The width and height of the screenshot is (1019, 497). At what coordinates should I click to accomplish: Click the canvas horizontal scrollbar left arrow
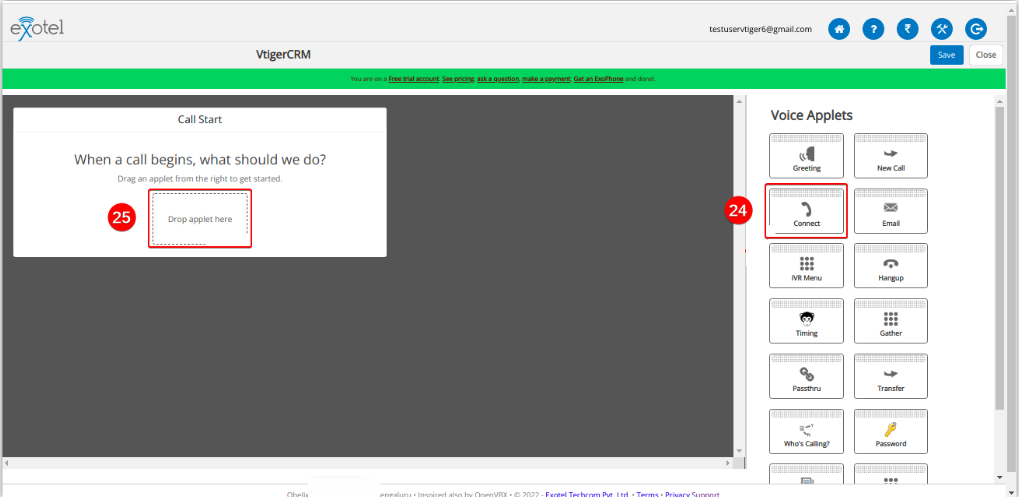(6, 463)
